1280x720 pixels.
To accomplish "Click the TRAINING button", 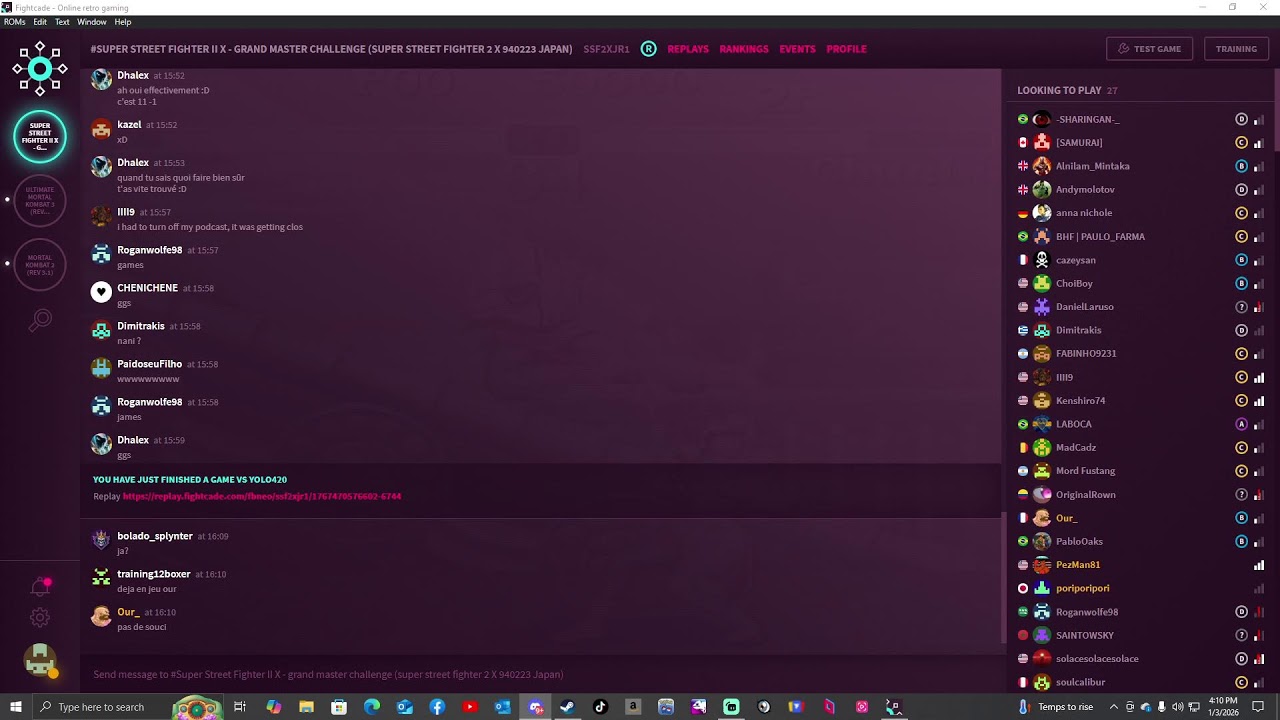I will (x=1236, y=49).
